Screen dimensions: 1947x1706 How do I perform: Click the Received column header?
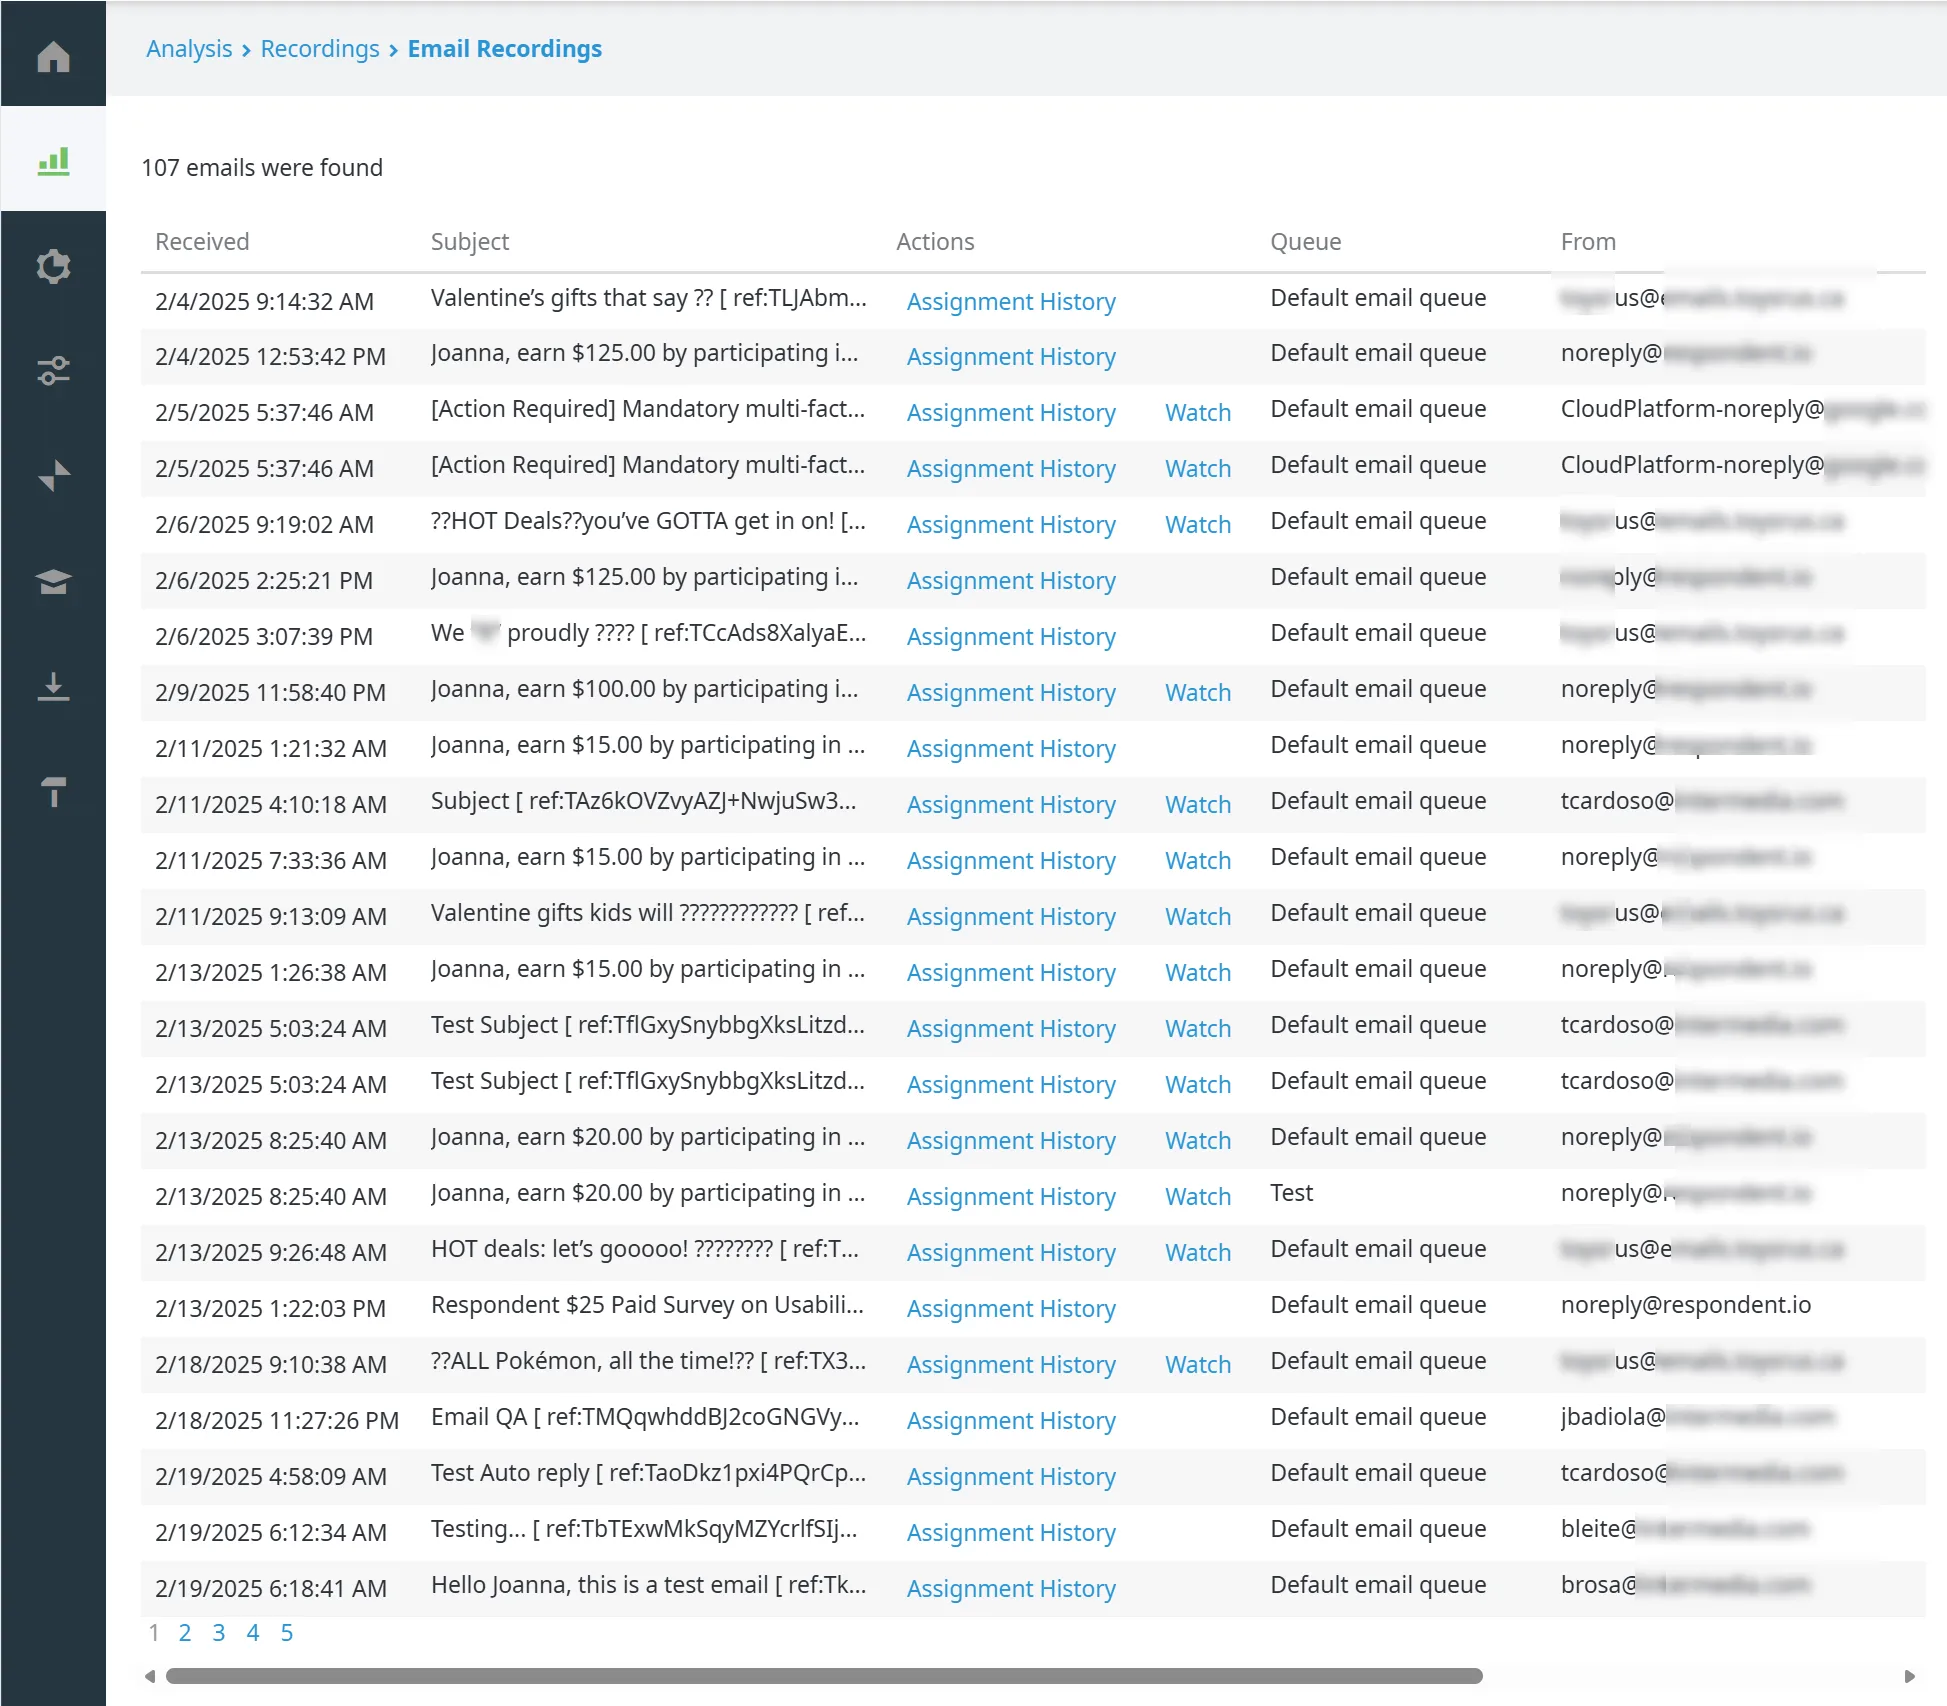point(202,242)
